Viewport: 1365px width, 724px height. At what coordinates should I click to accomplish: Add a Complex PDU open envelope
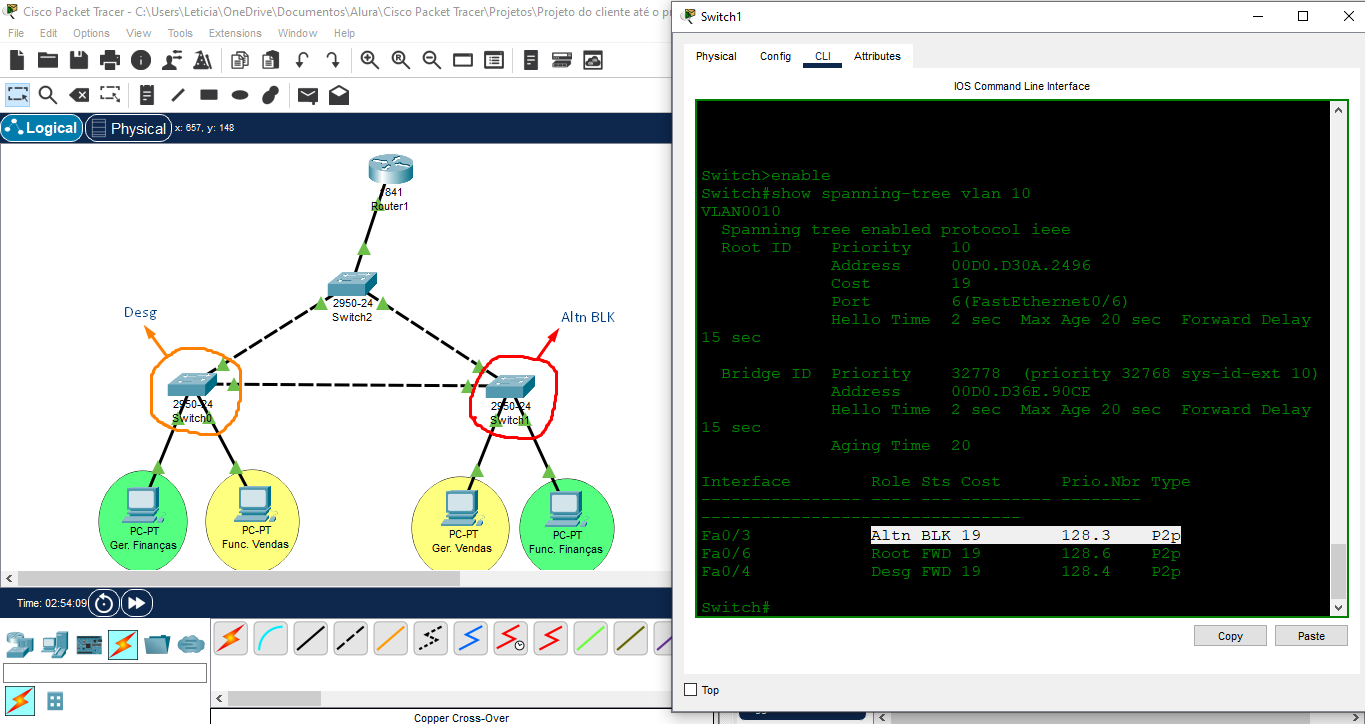(339, 95)
